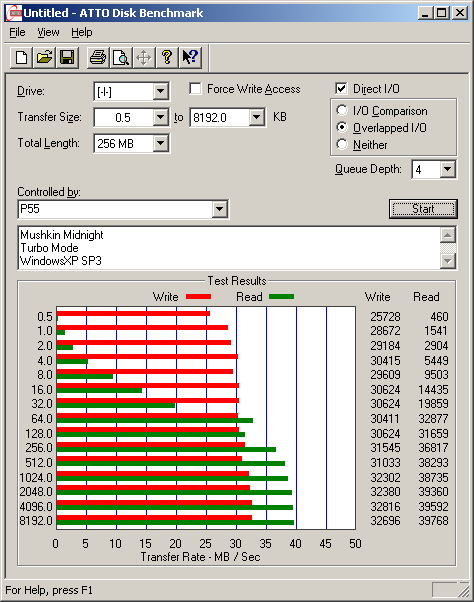Click the write value 32816

[x=385, y=507]
